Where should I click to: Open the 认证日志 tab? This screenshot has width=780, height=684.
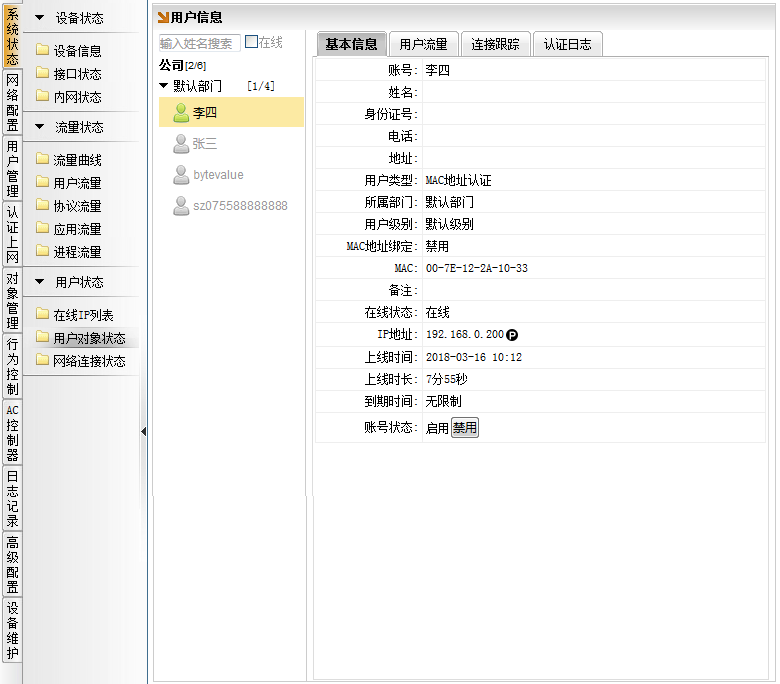coord(567,44)
